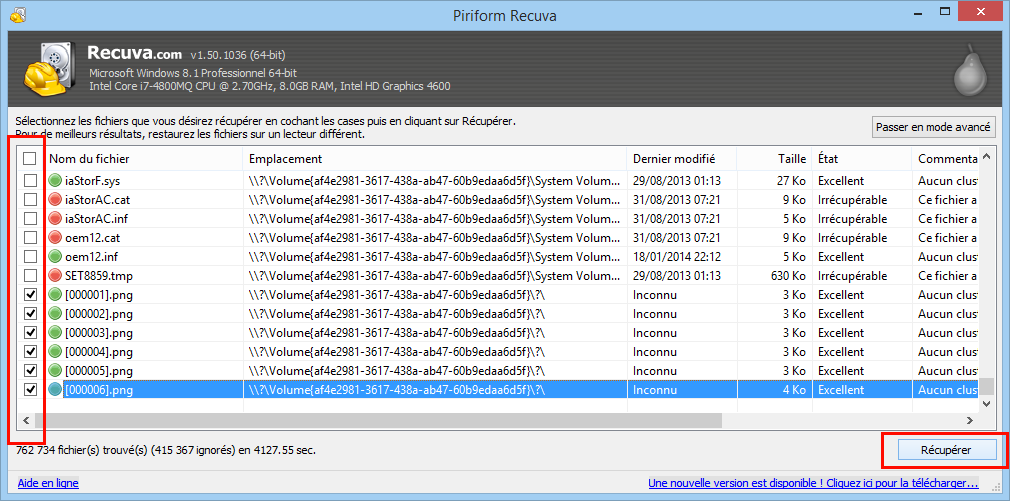Click vertical scrollbar up arrow
The height and width of the screenshot is (501, 1010).
coord(987,158)
